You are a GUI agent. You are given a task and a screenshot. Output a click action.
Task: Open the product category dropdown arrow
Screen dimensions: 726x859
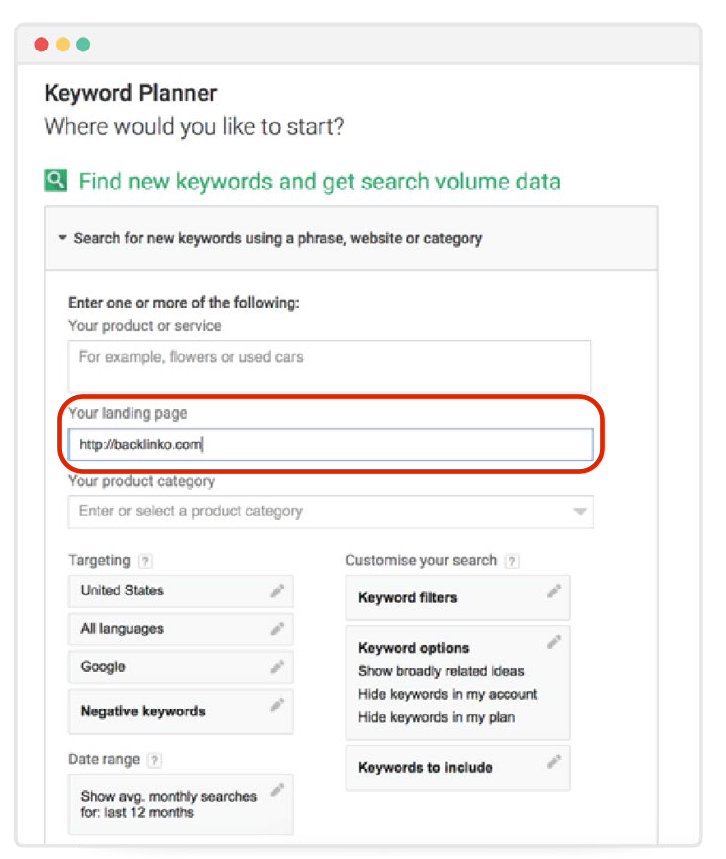tap(580, 512)
